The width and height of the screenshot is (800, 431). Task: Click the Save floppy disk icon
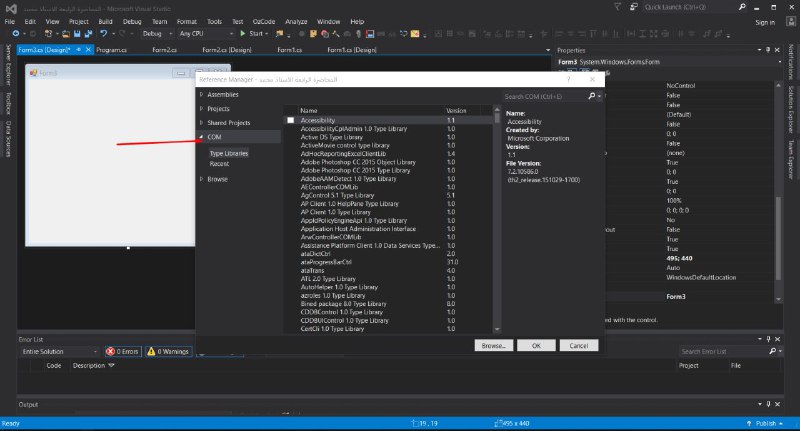[x=77, y=34]
